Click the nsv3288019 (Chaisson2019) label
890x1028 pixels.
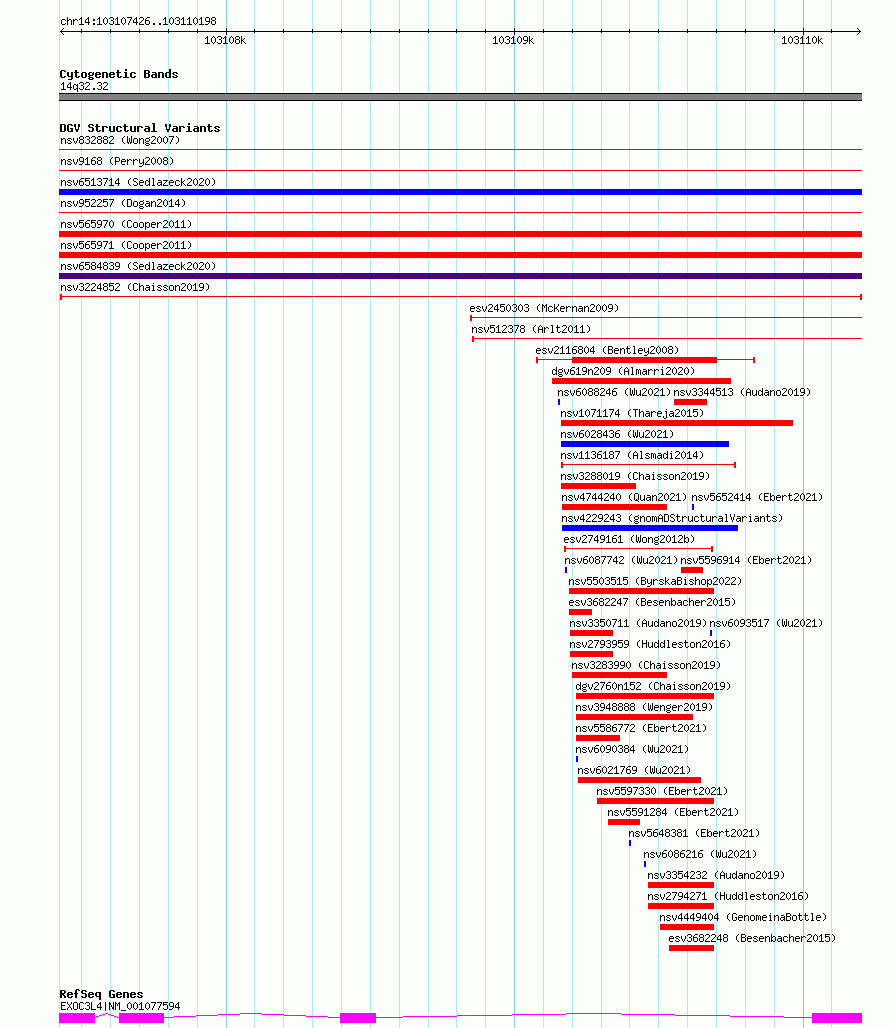pos(635,476)
